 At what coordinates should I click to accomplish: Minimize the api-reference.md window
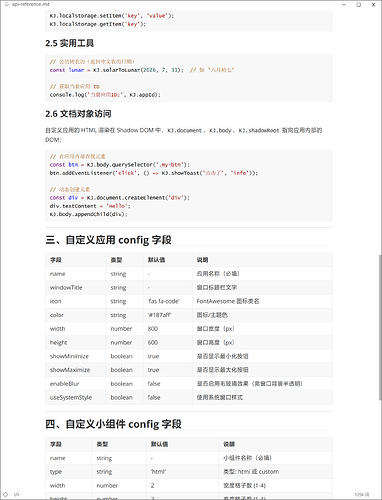(x=344, y=5)
